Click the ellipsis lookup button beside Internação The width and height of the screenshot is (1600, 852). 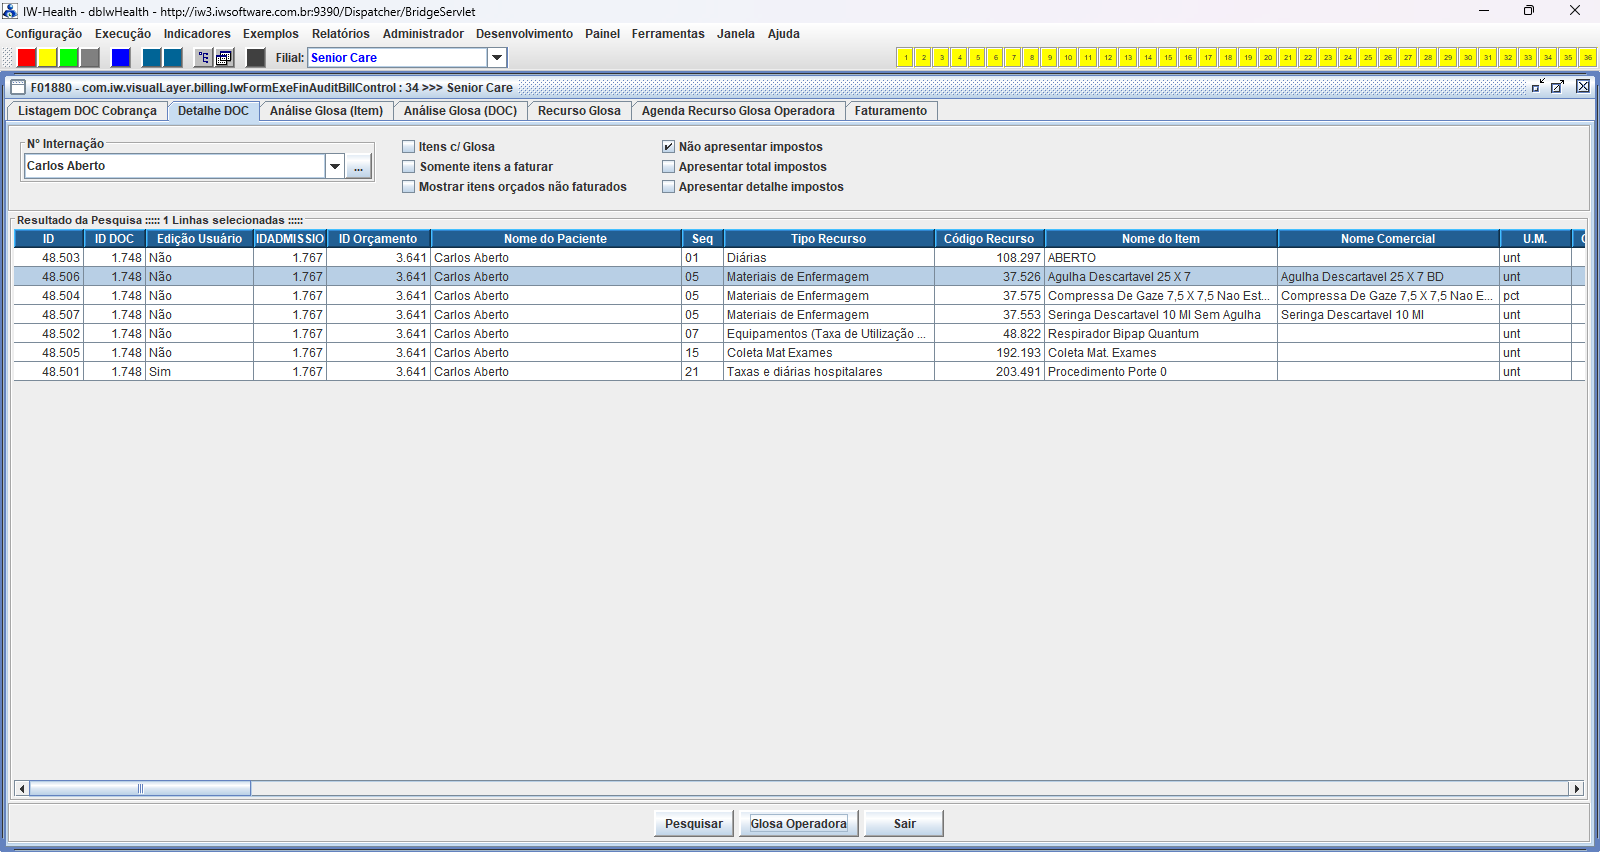[359, 167]
